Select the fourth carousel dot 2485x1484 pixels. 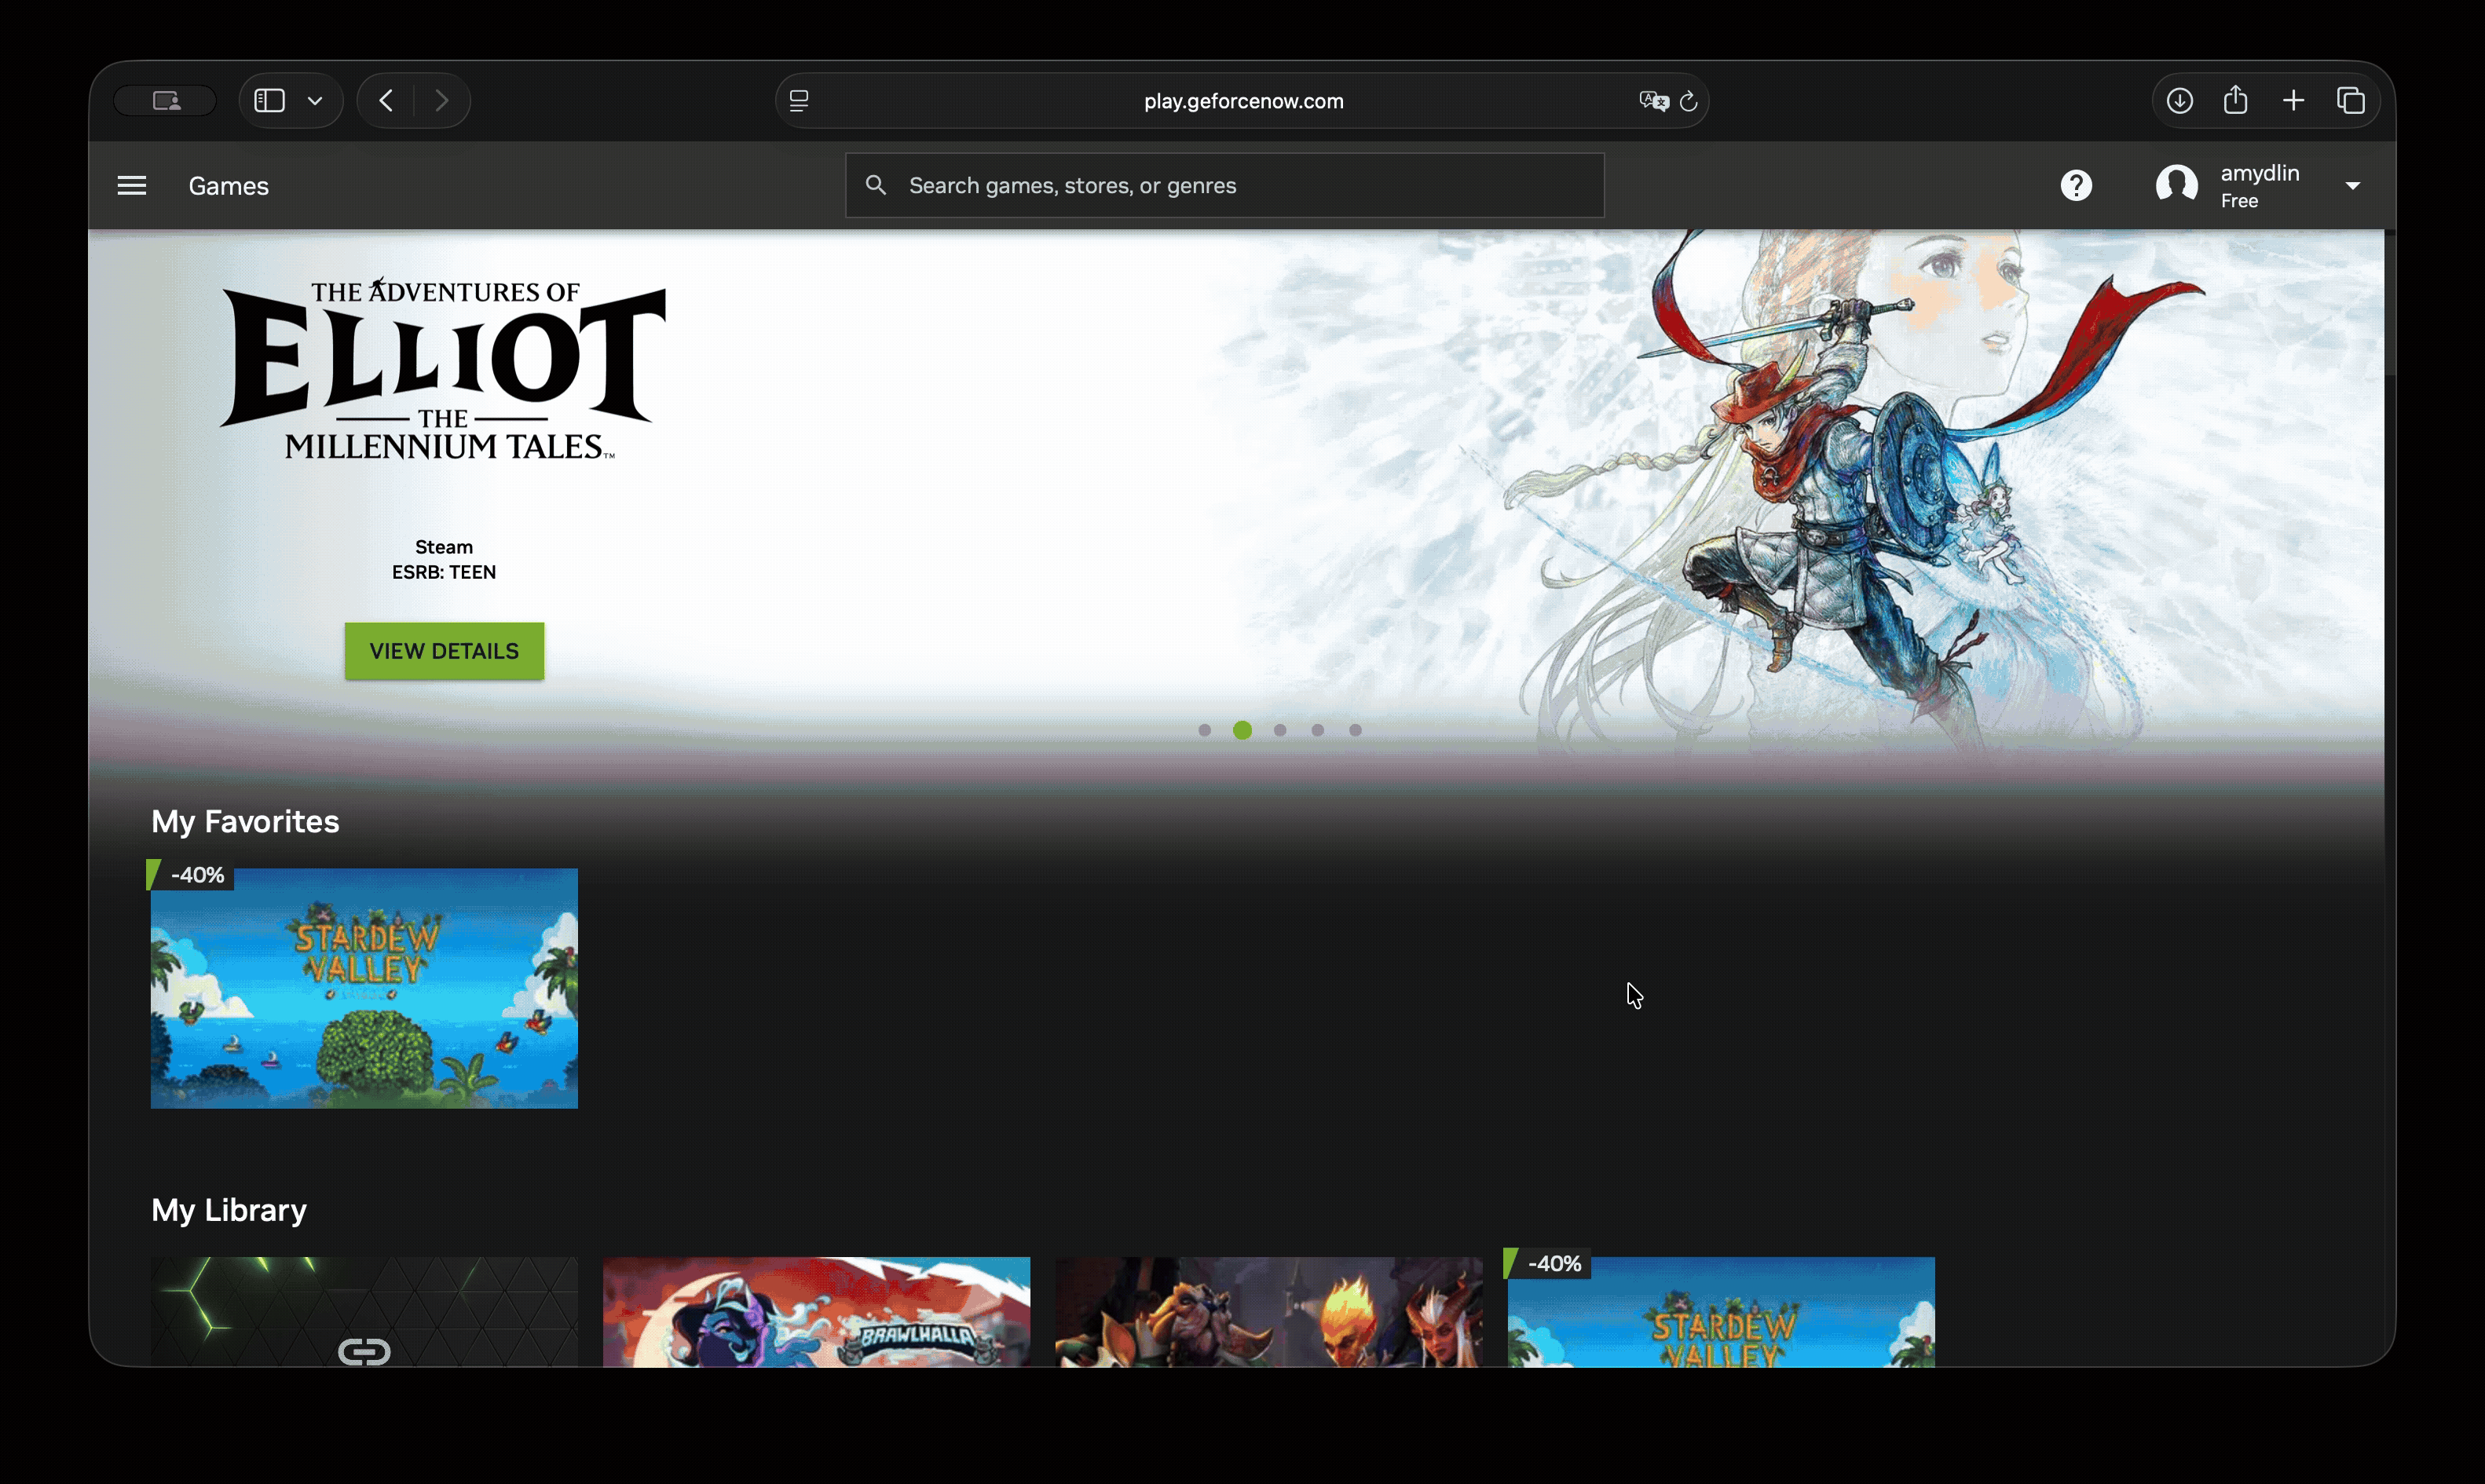1318,730
